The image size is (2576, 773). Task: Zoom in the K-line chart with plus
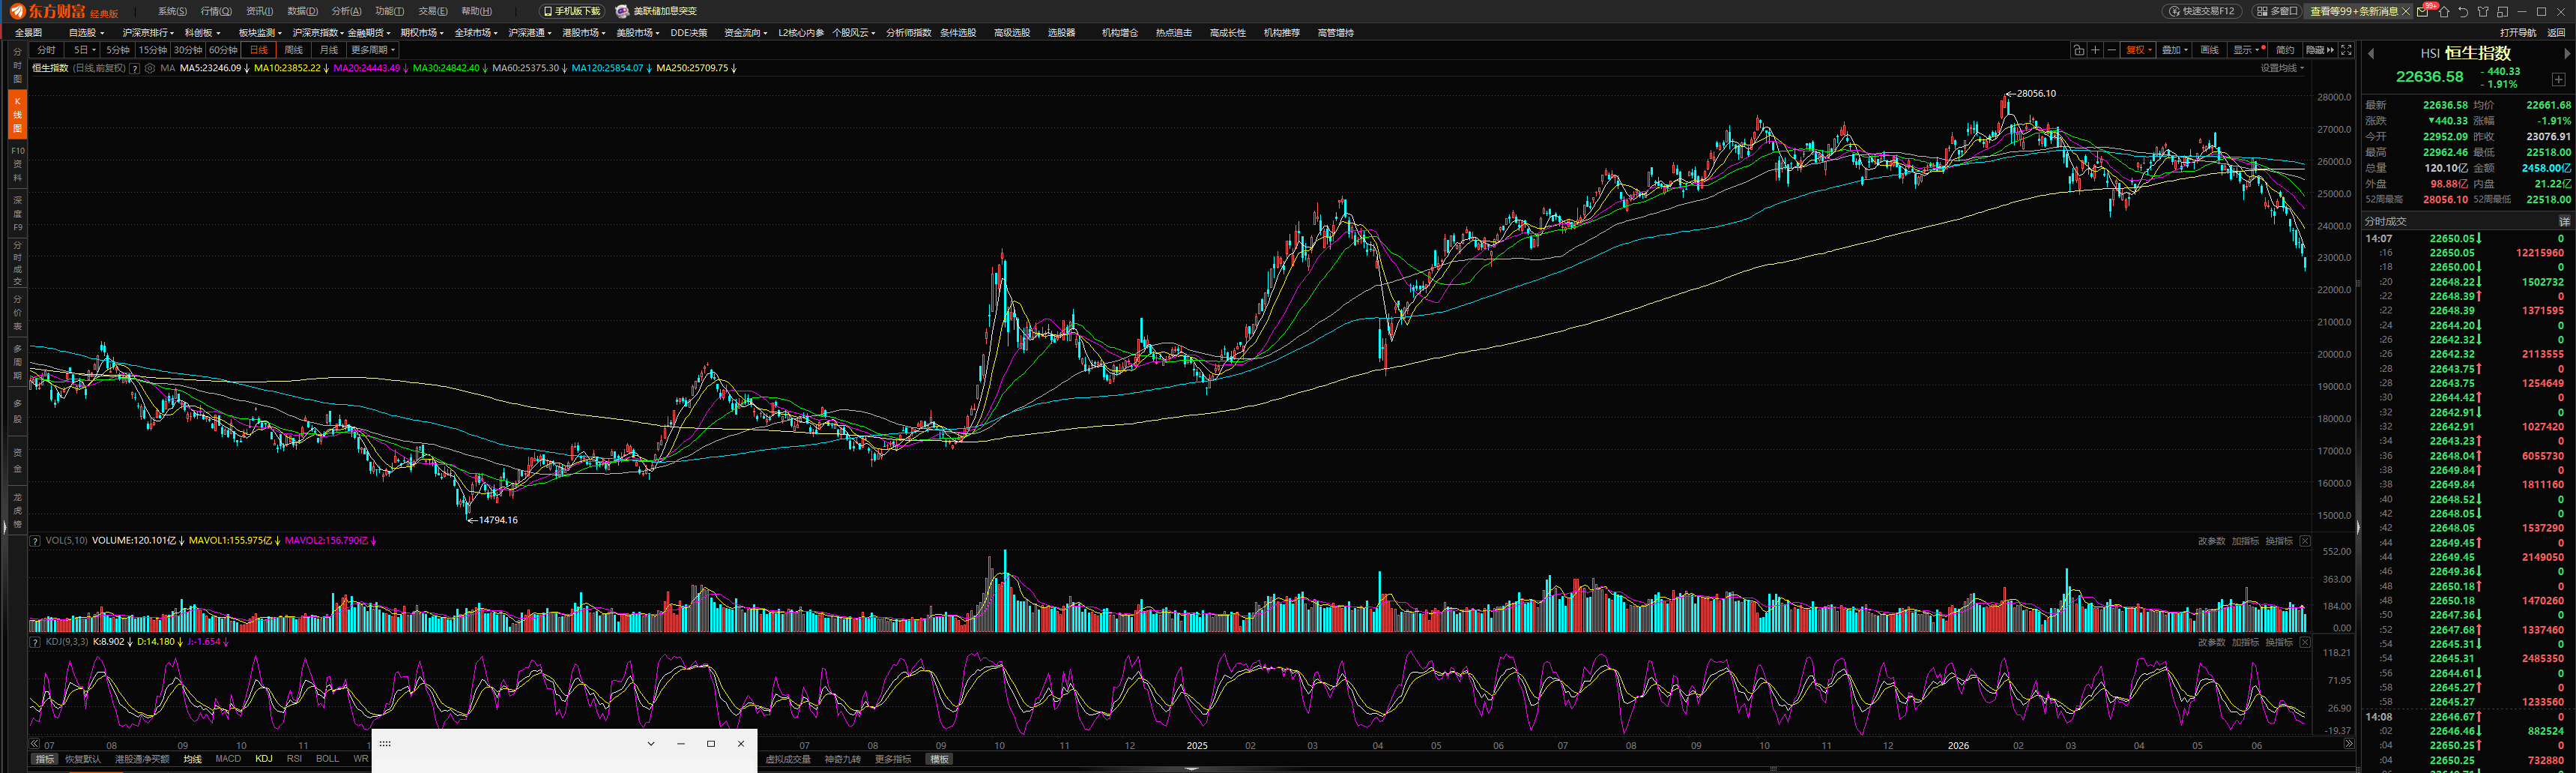(2095, 50)
